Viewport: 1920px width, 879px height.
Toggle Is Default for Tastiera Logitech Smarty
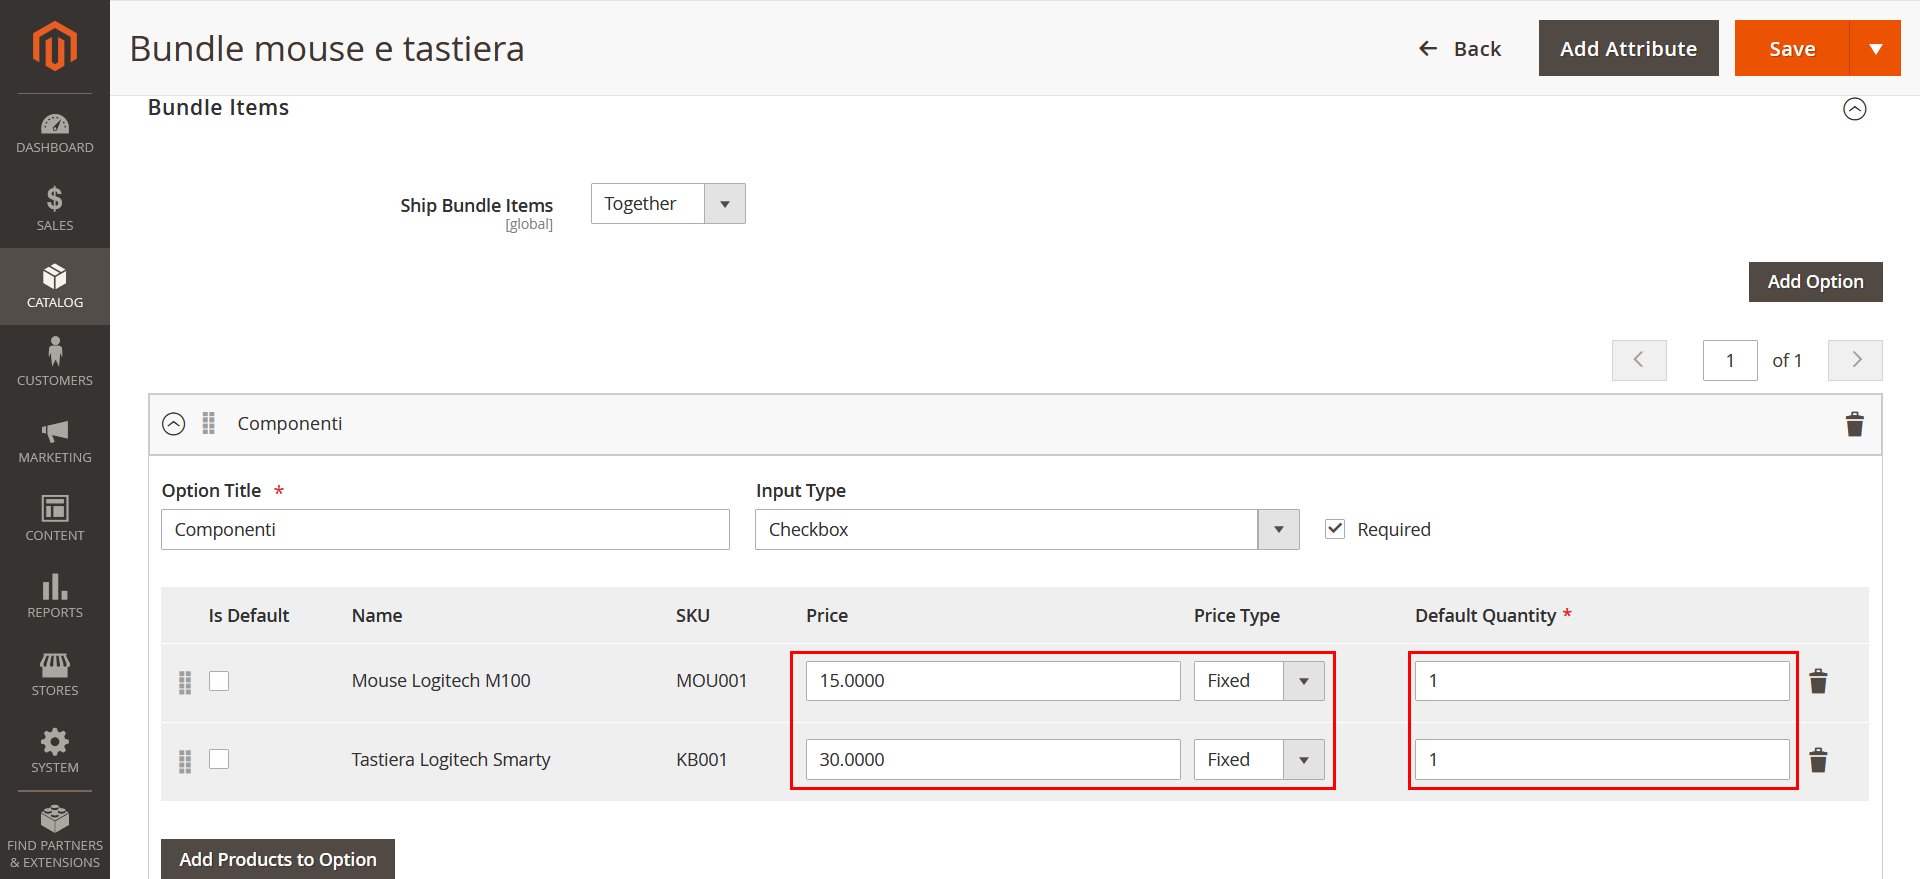219,759
